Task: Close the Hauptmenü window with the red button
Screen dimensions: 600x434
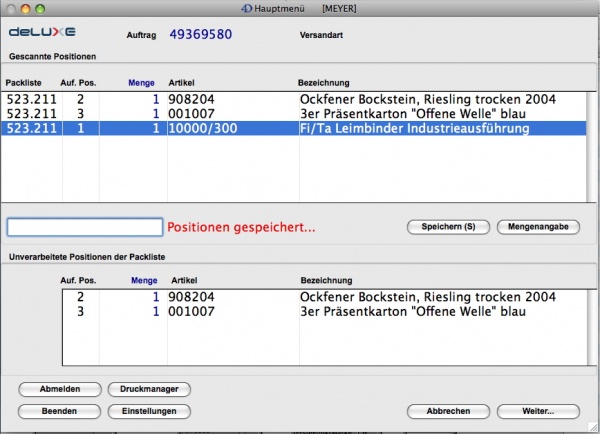Action: (x=9, y=7)
